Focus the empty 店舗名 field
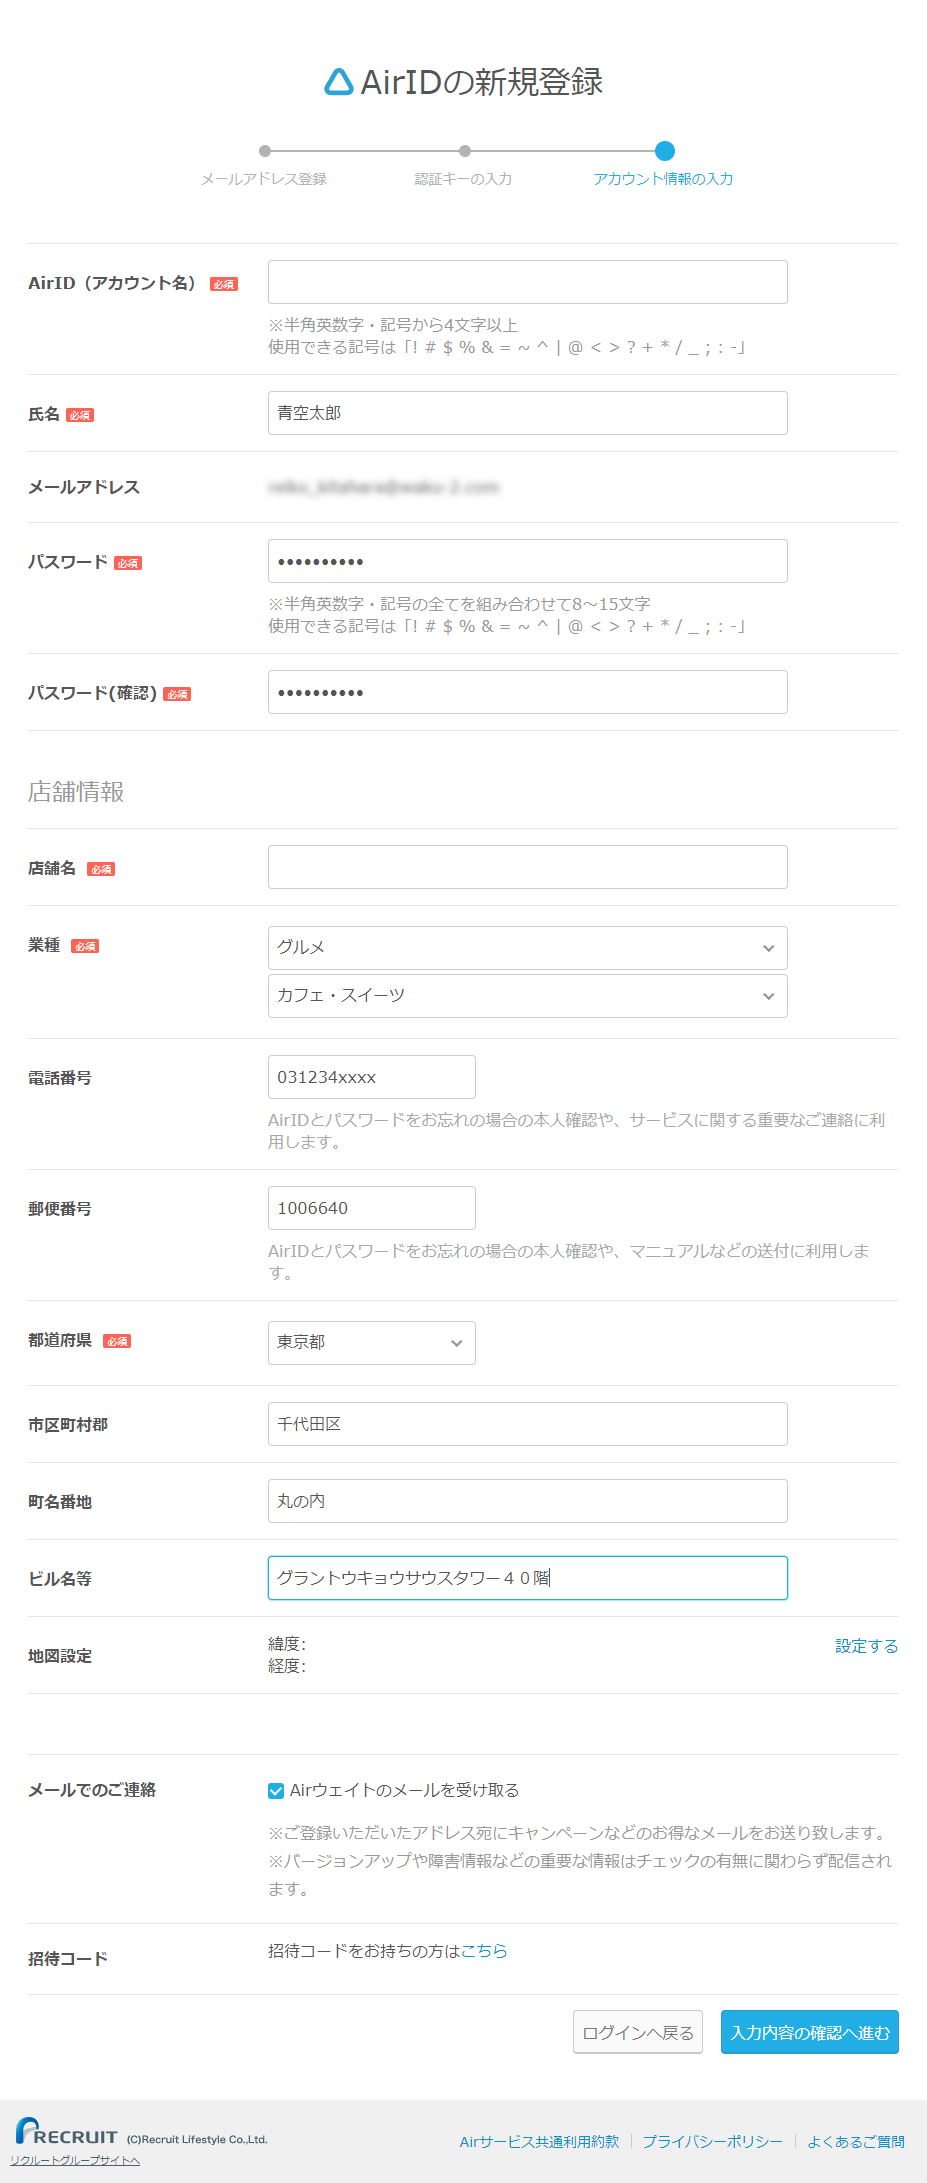Viewport: 927px width, 2183px height. [528, 867]
